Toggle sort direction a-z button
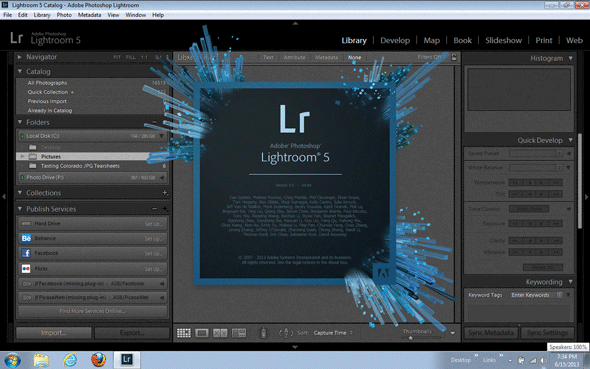The image size is (590, 369). pos(286,333)
